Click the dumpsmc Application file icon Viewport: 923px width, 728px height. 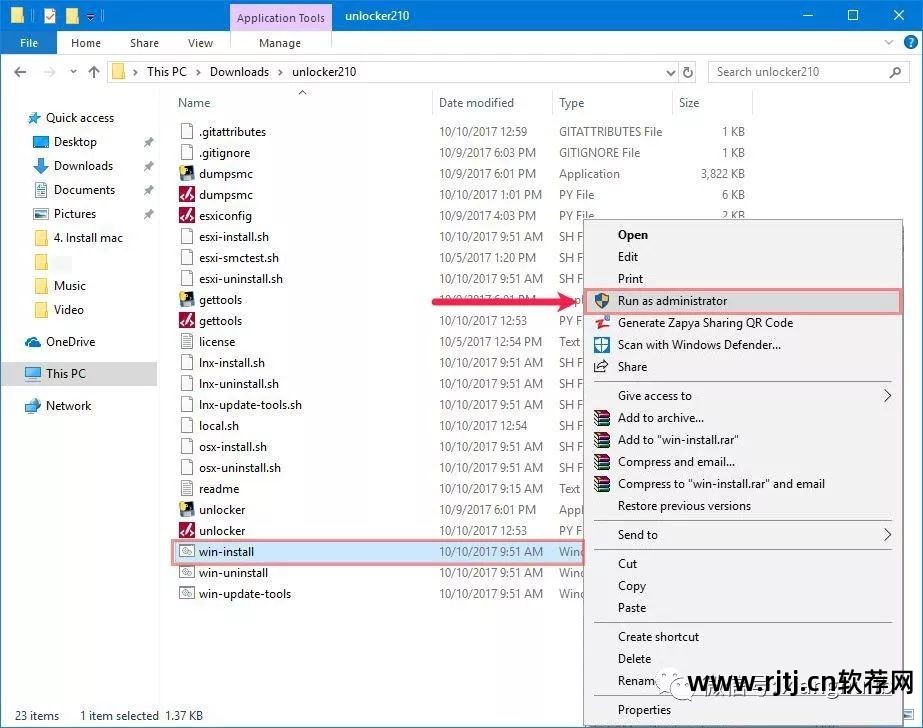pyautogui.click(x=187, y=173)
